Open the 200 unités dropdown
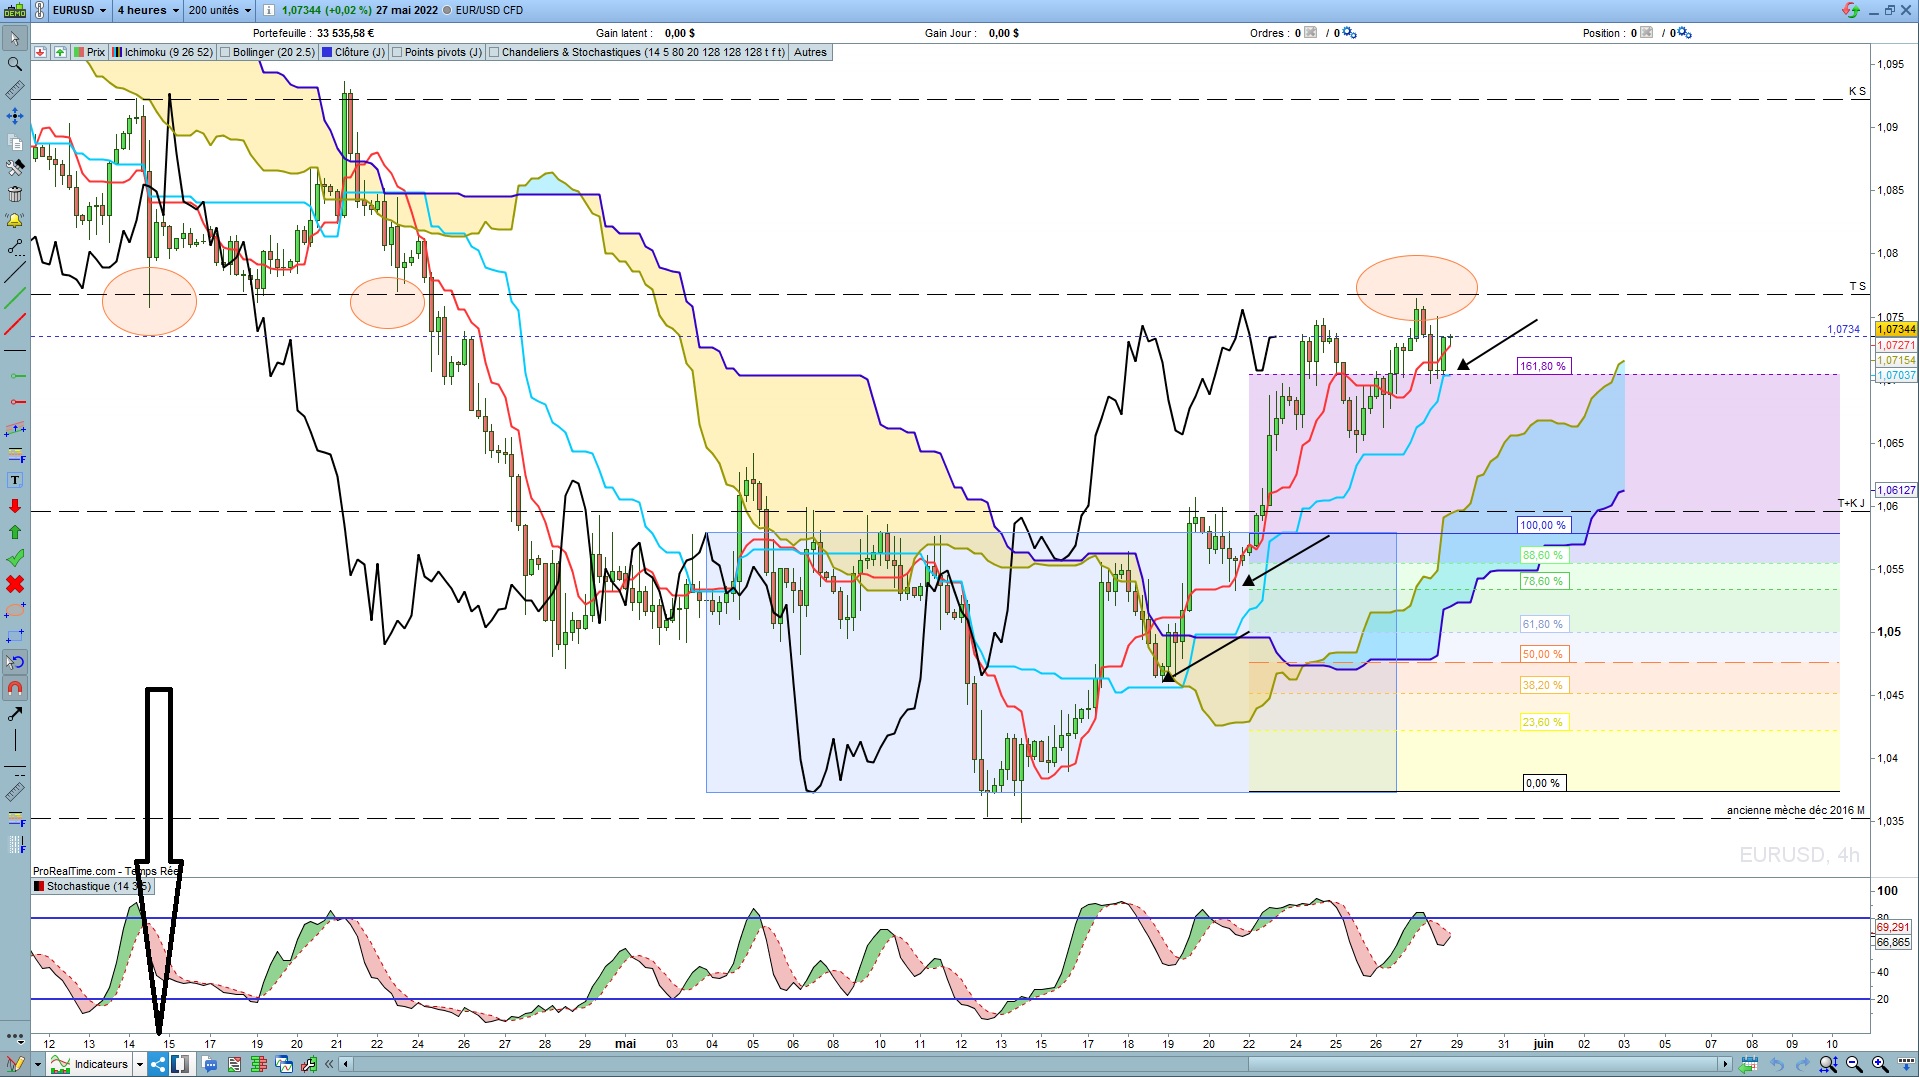This screenshot has width=1919, height=1077. (x=219, y=10)
